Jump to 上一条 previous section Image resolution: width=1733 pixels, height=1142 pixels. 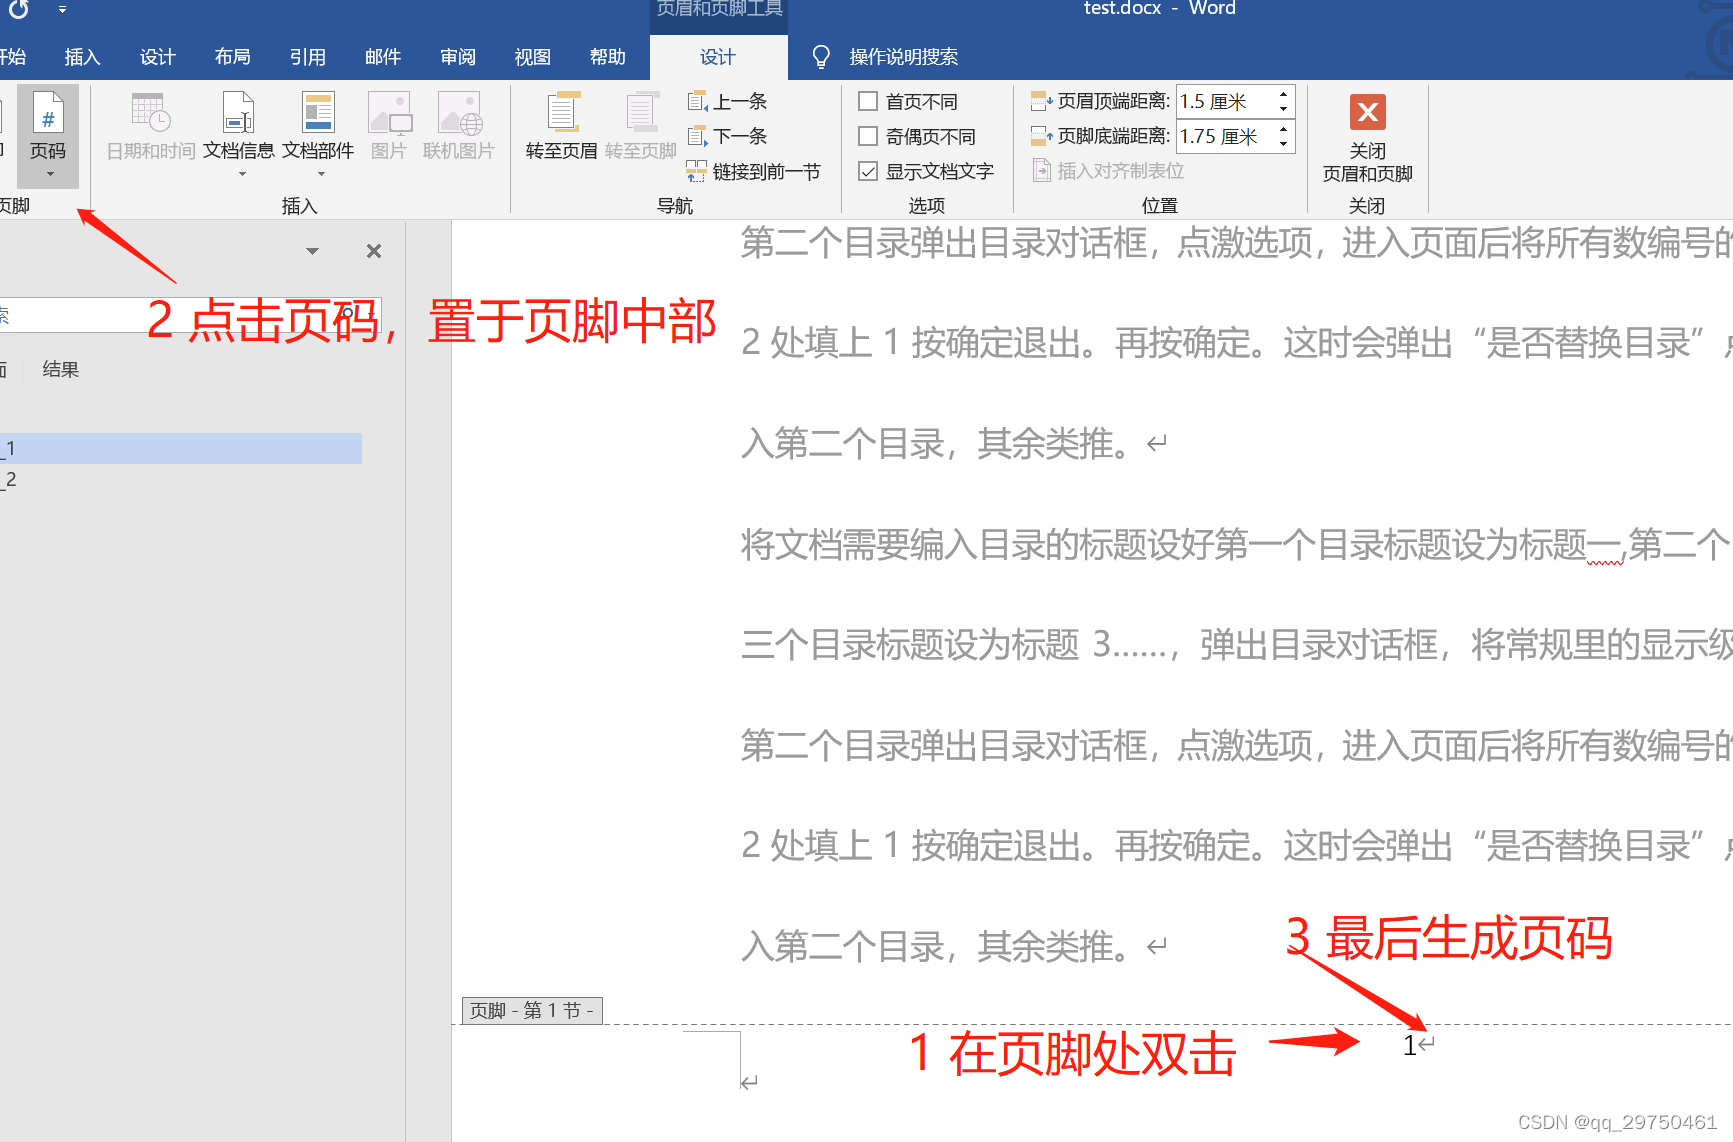coord(727,101)
